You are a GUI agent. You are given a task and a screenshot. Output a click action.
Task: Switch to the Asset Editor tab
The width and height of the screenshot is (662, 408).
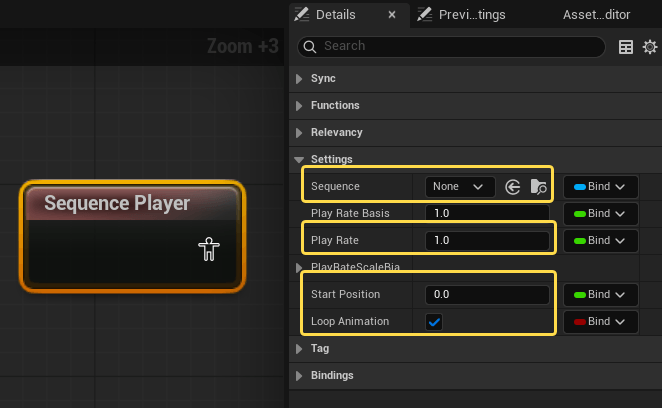click(x=596, y=14)
